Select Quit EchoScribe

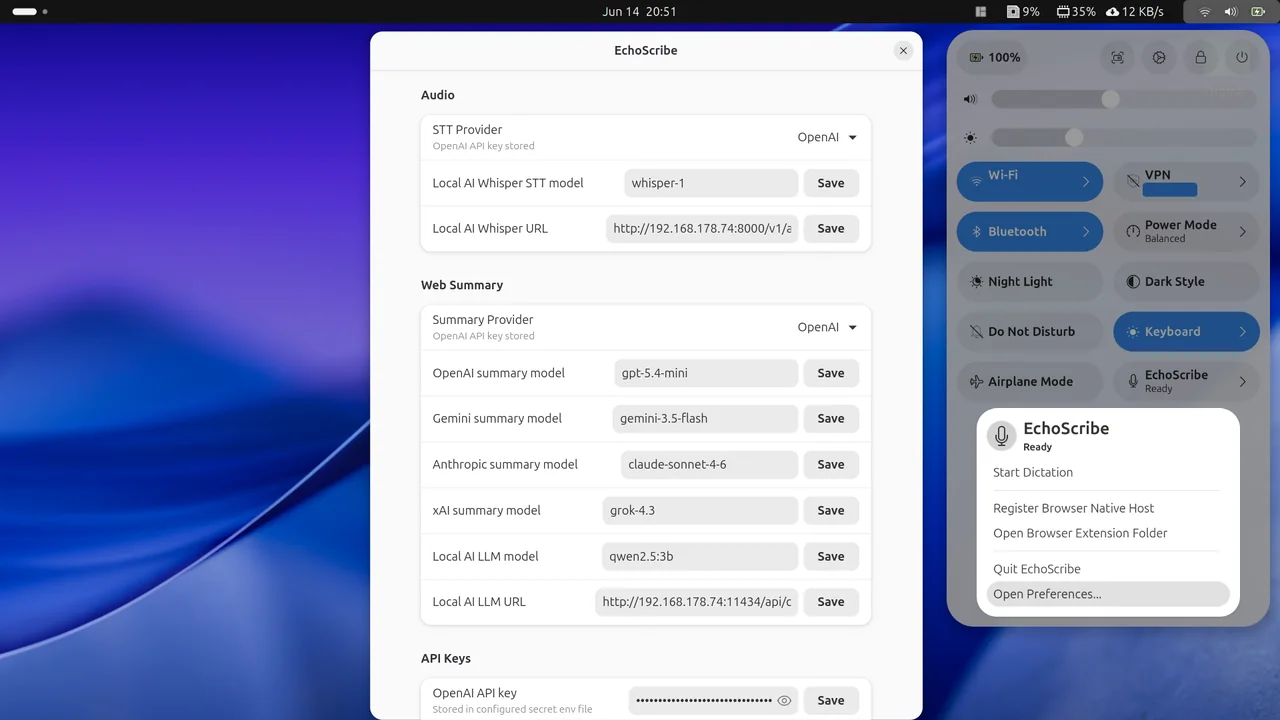[x=1108, y=569]
